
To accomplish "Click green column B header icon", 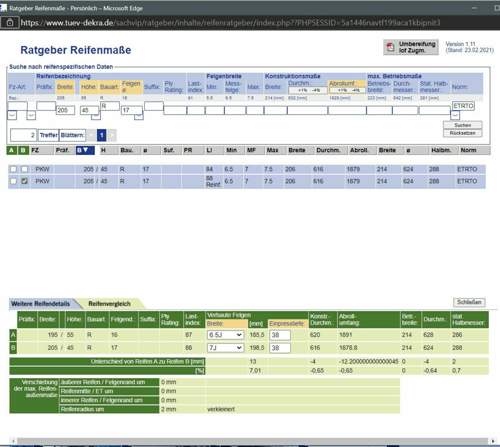I will point(23,150).
